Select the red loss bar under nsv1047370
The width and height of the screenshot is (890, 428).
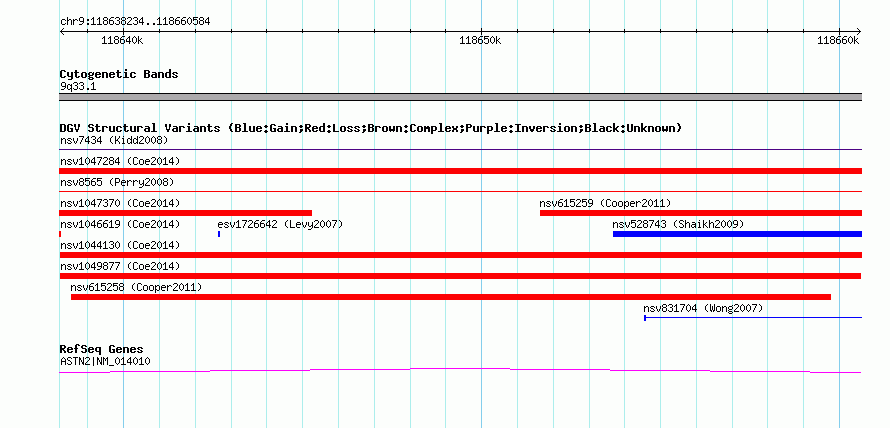pos(186,213)
